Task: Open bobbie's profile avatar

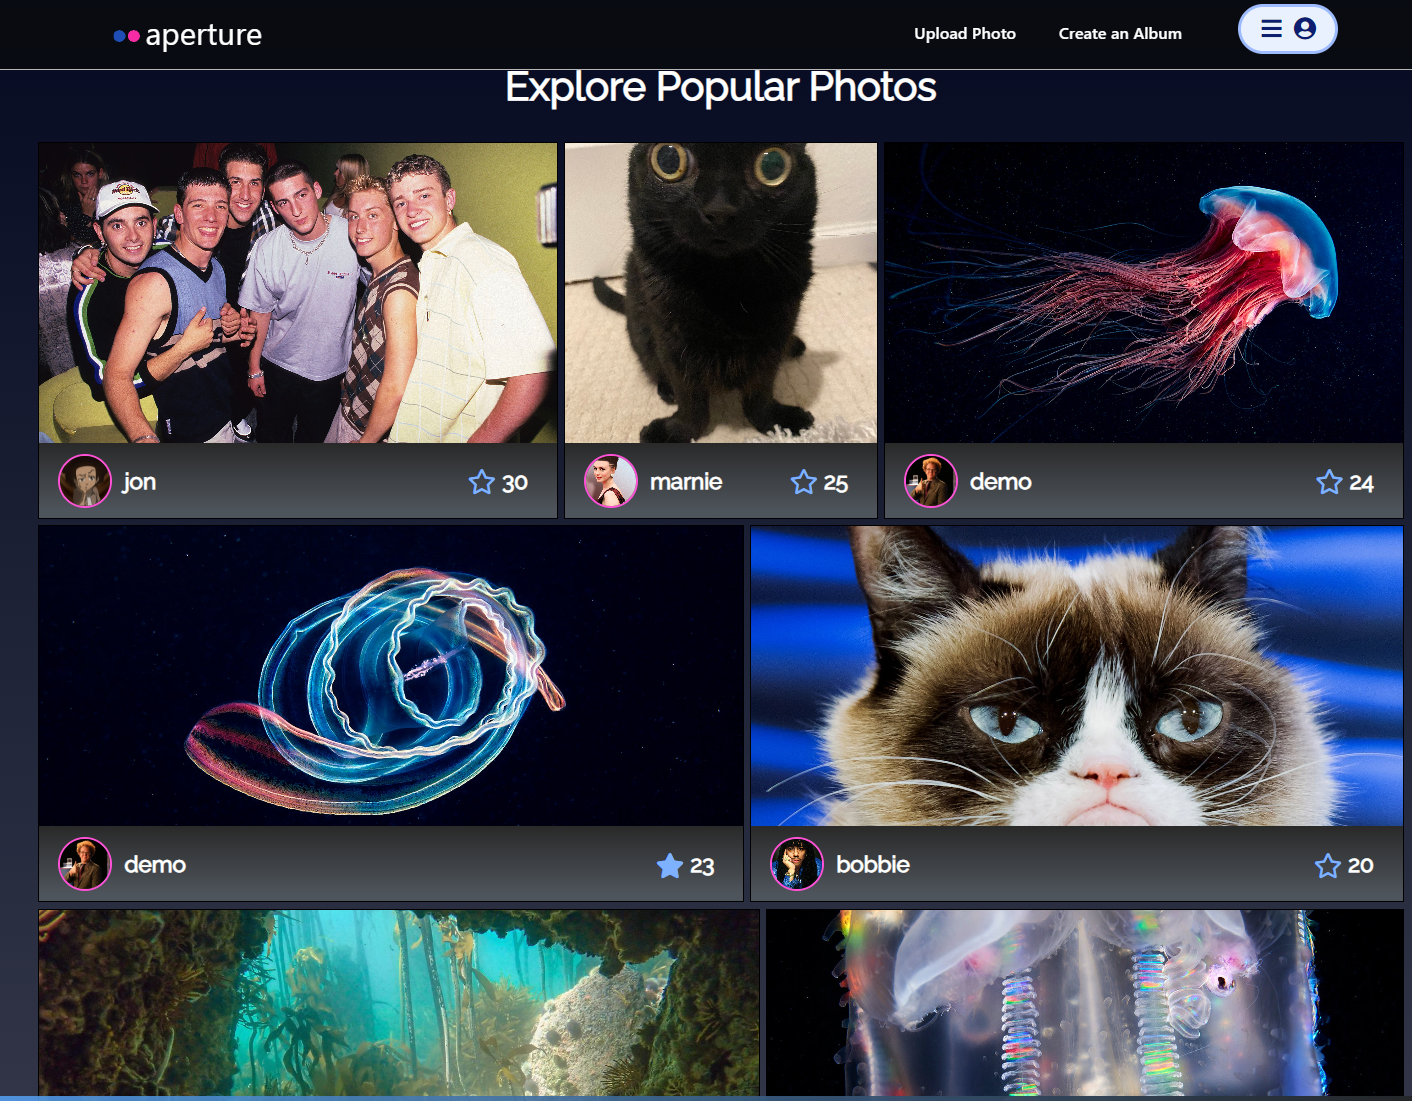Action: (797, 864)
